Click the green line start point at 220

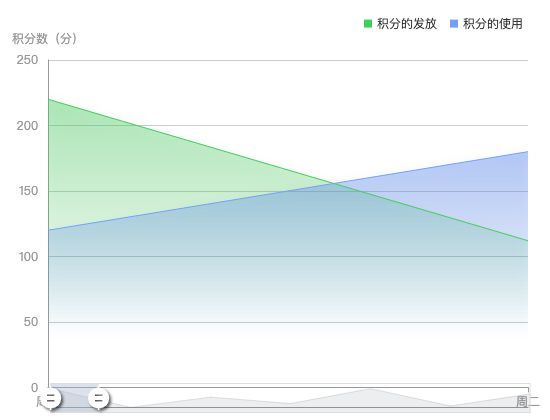(x=49, y=100)
